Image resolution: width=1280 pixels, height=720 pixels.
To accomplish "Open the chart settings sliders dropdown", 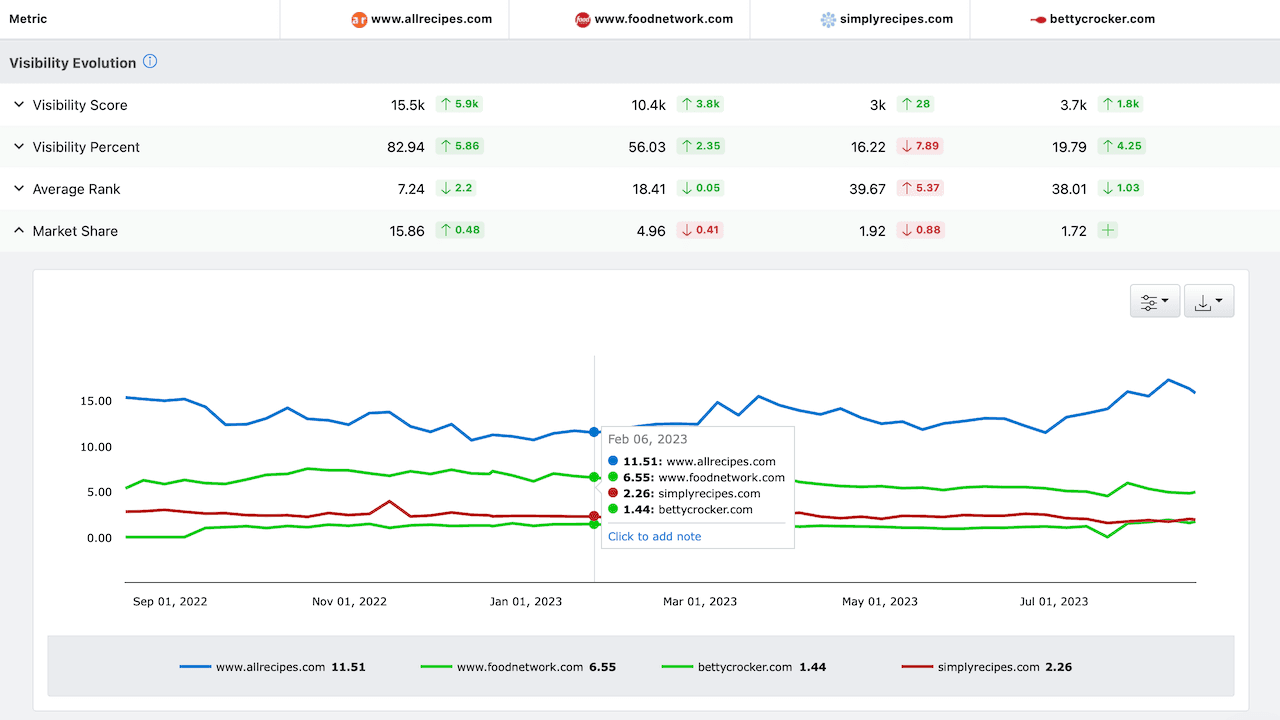I will pyautogui.click(x=1155, y=301).
